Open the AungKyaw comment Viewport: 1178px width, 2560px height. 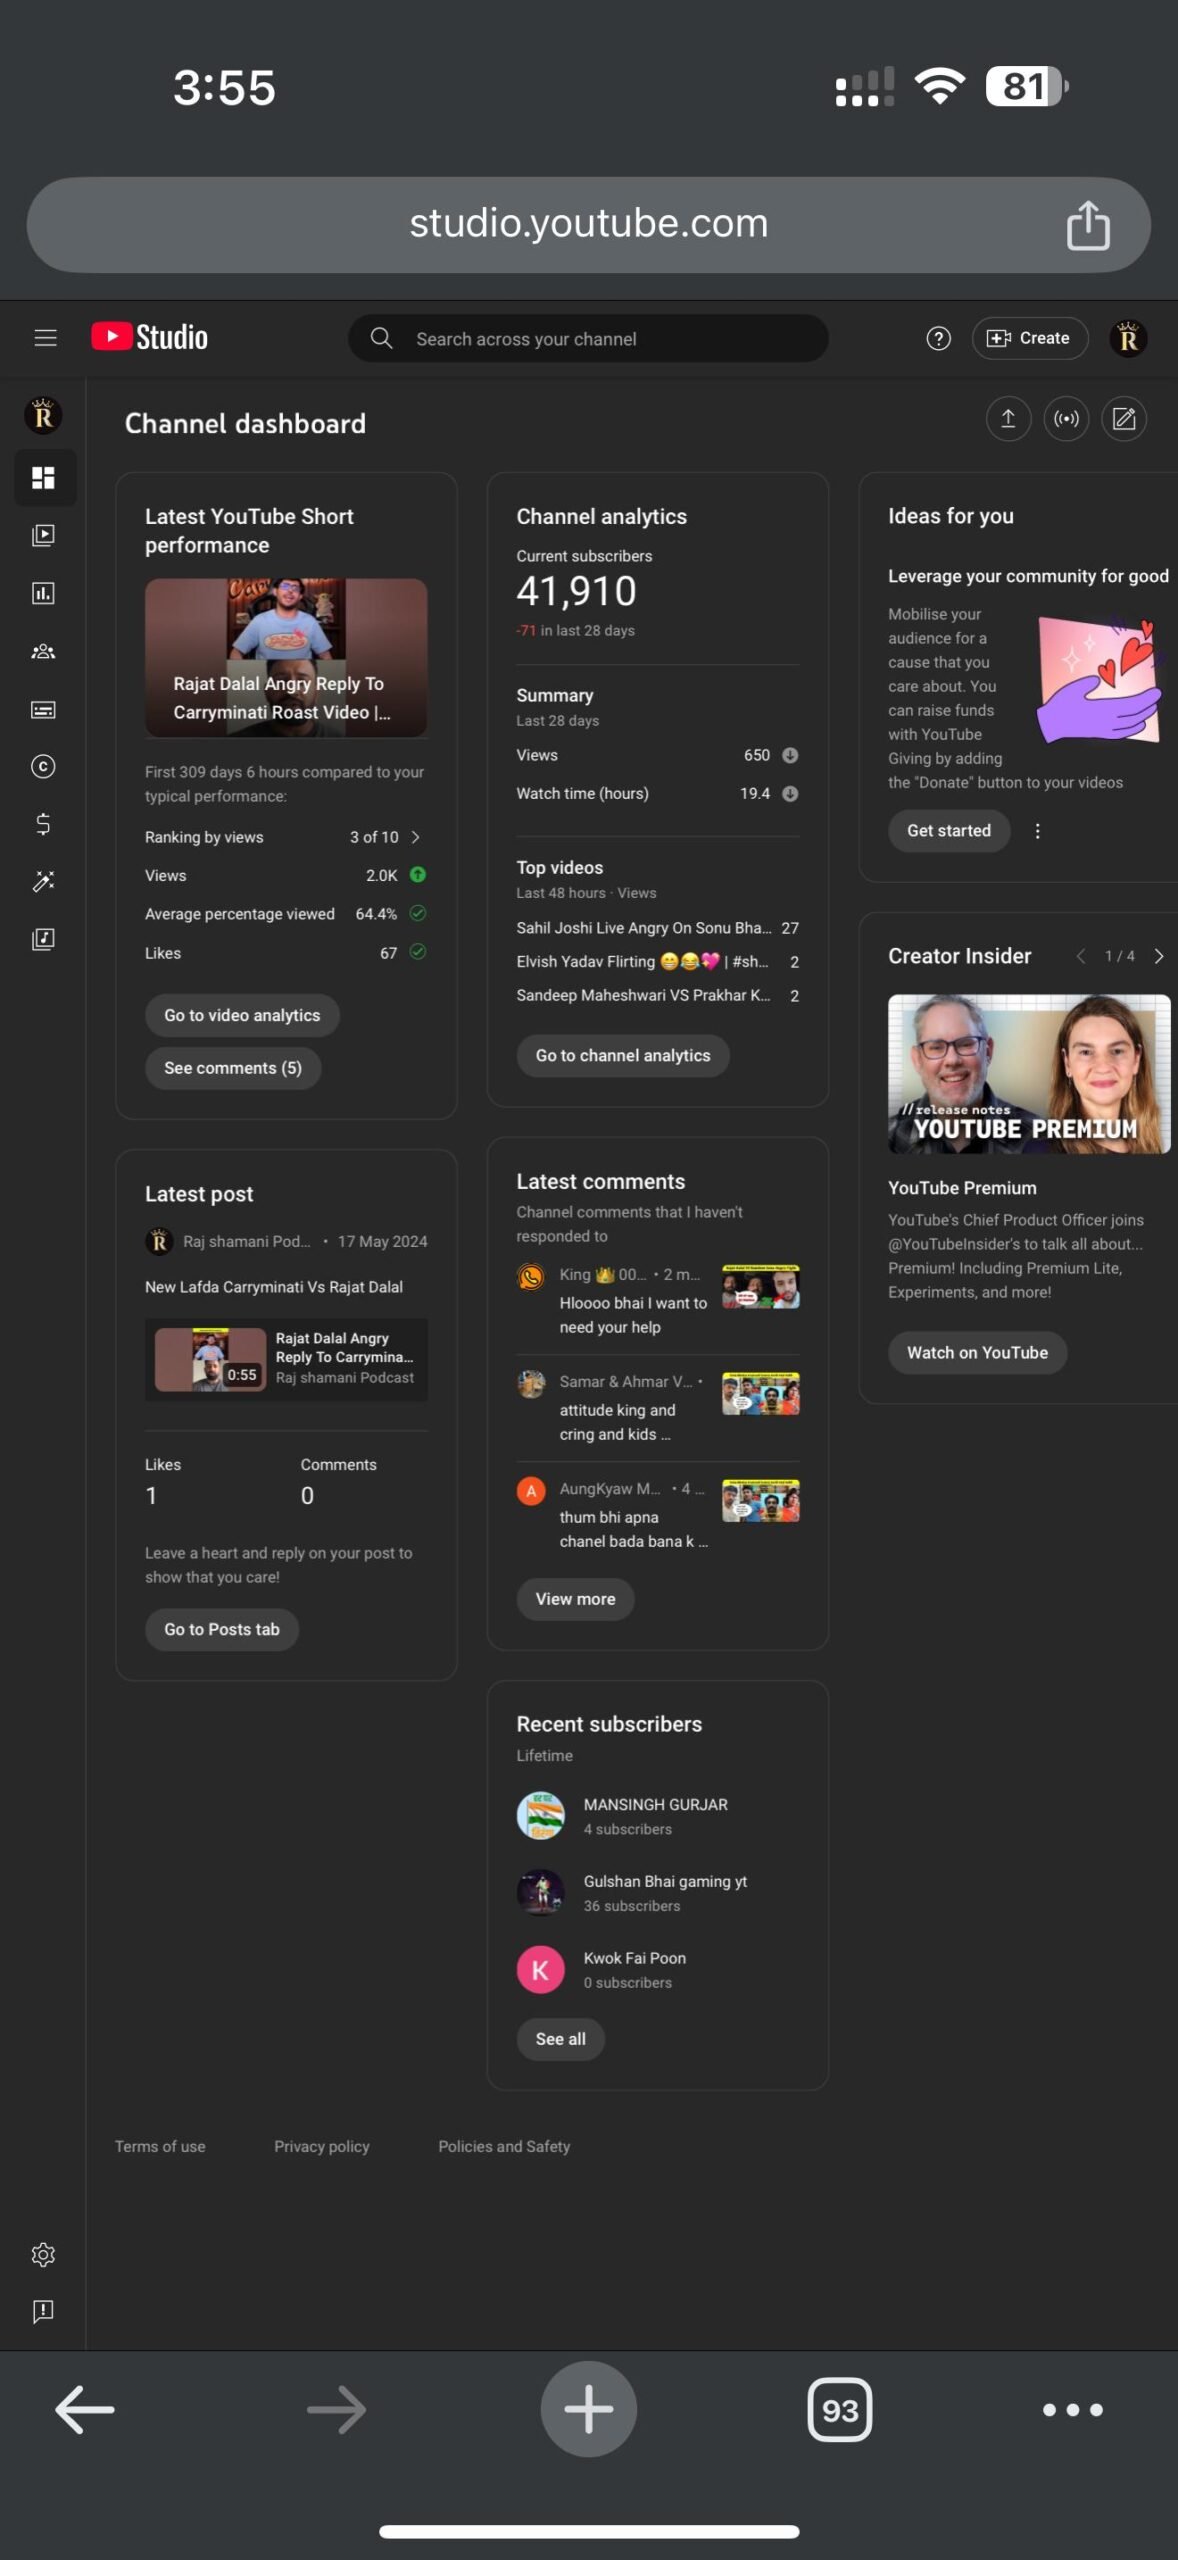657,1515
